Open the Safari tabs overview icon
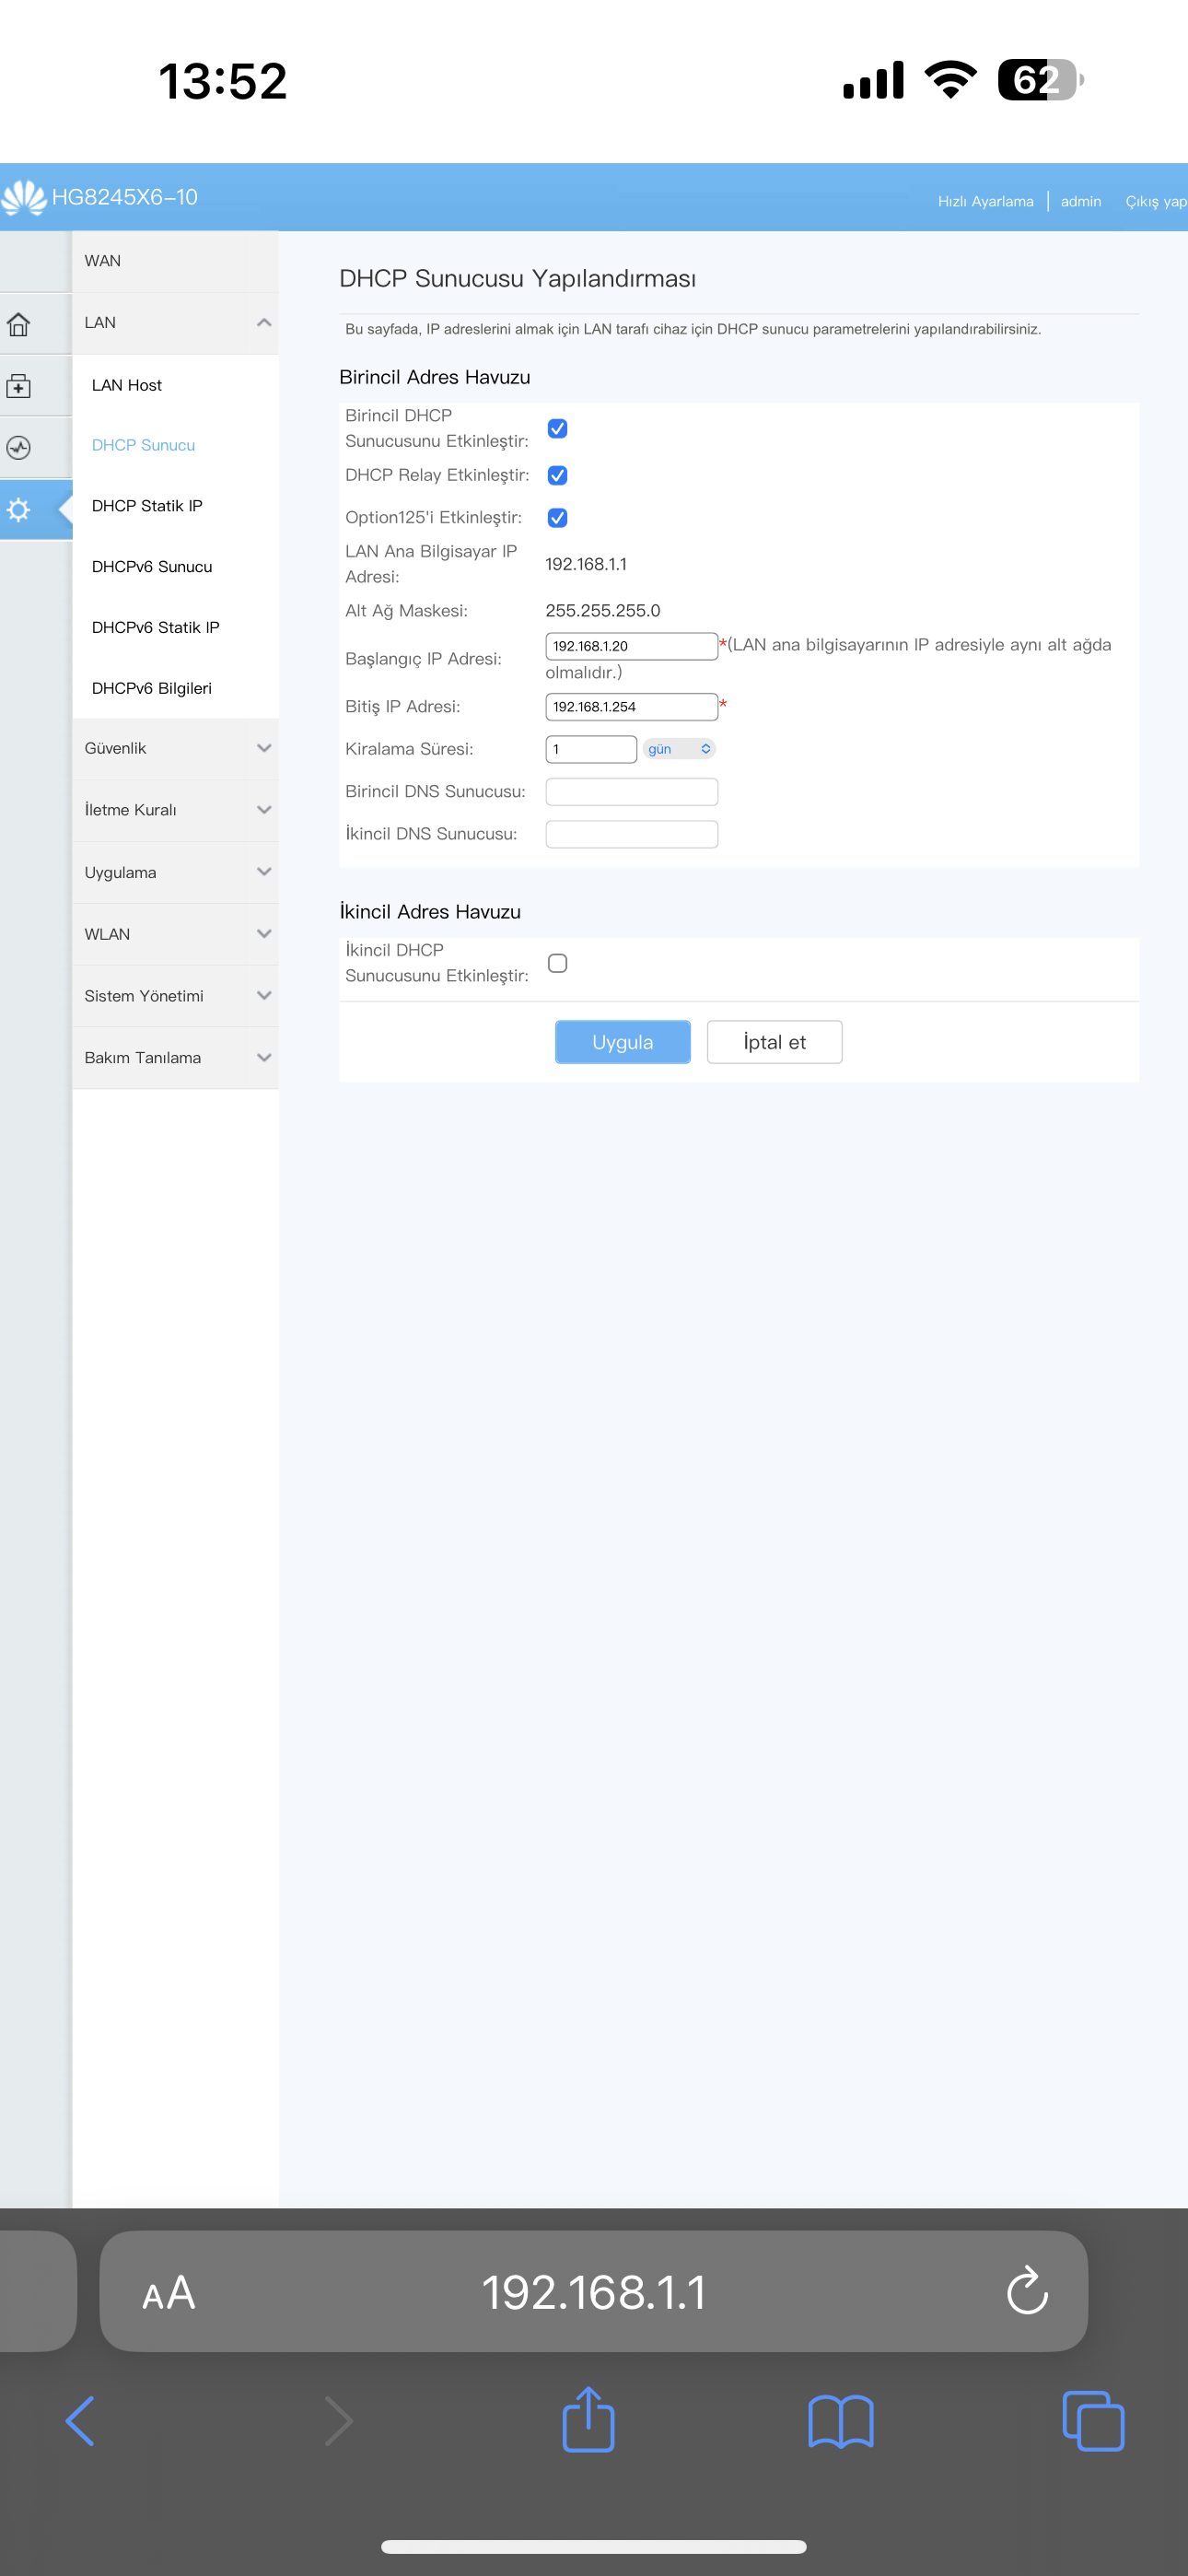 [1092, 2420]
